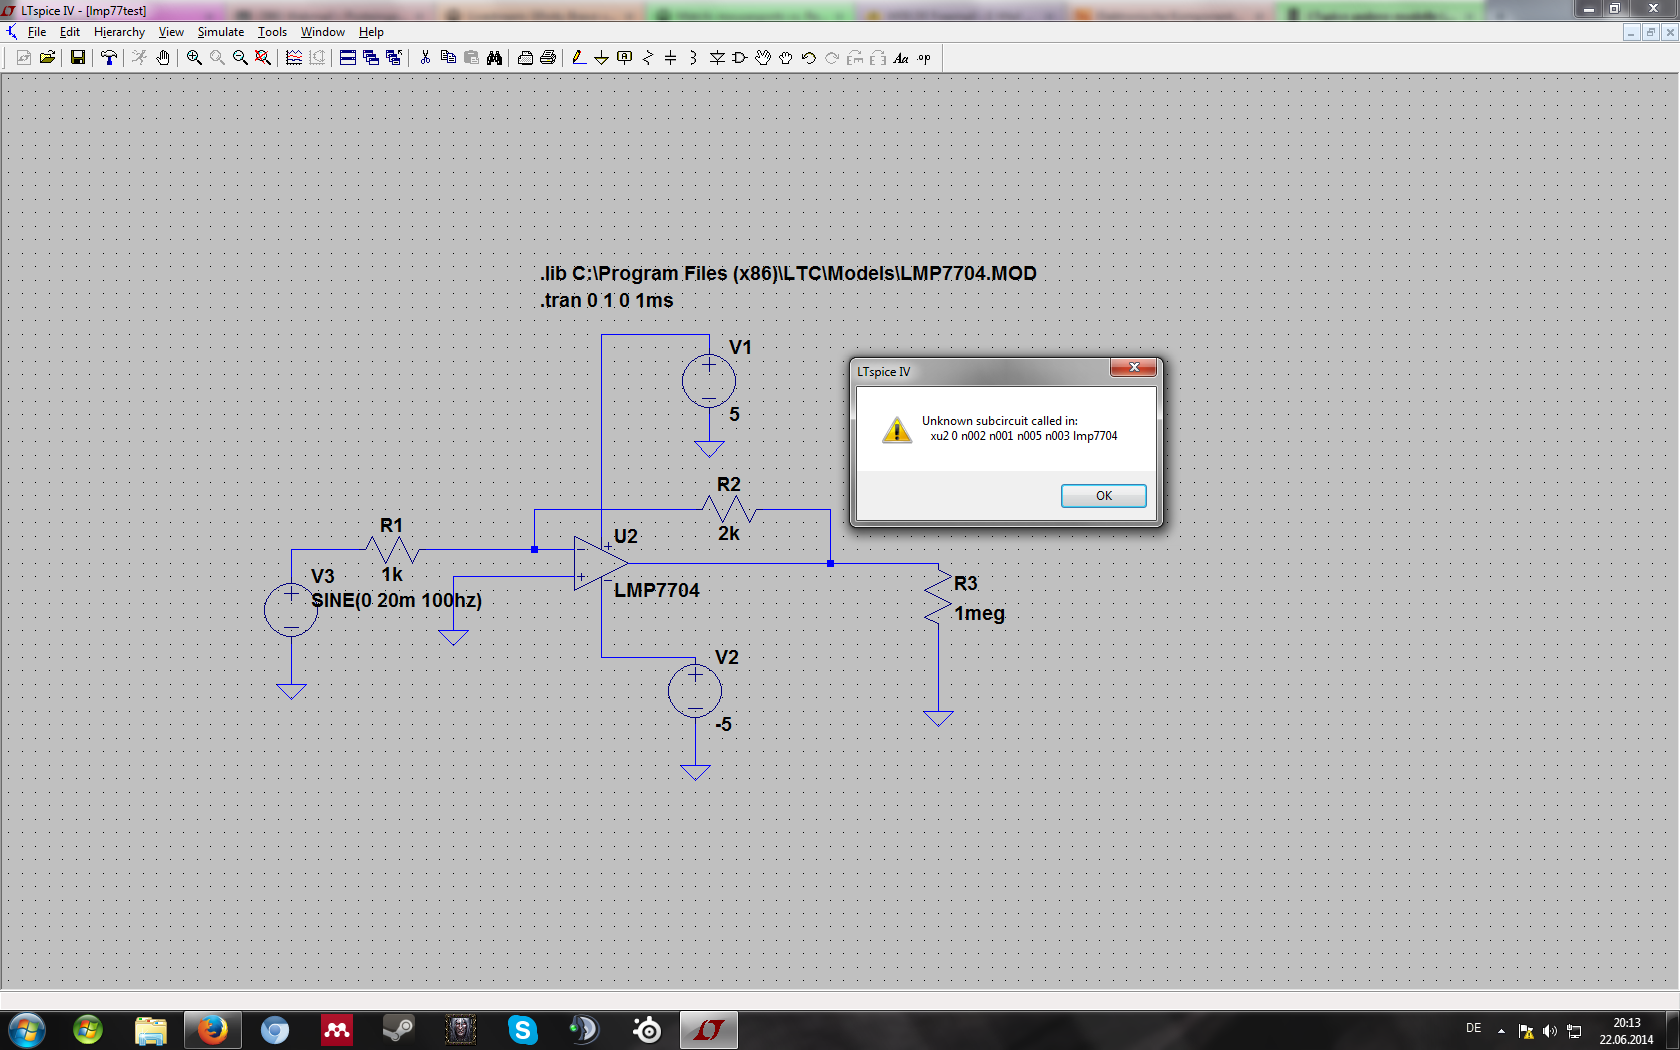Select the Label Net tool
The height and width of the screenshot is (1050, 1680).
(625, 58)
